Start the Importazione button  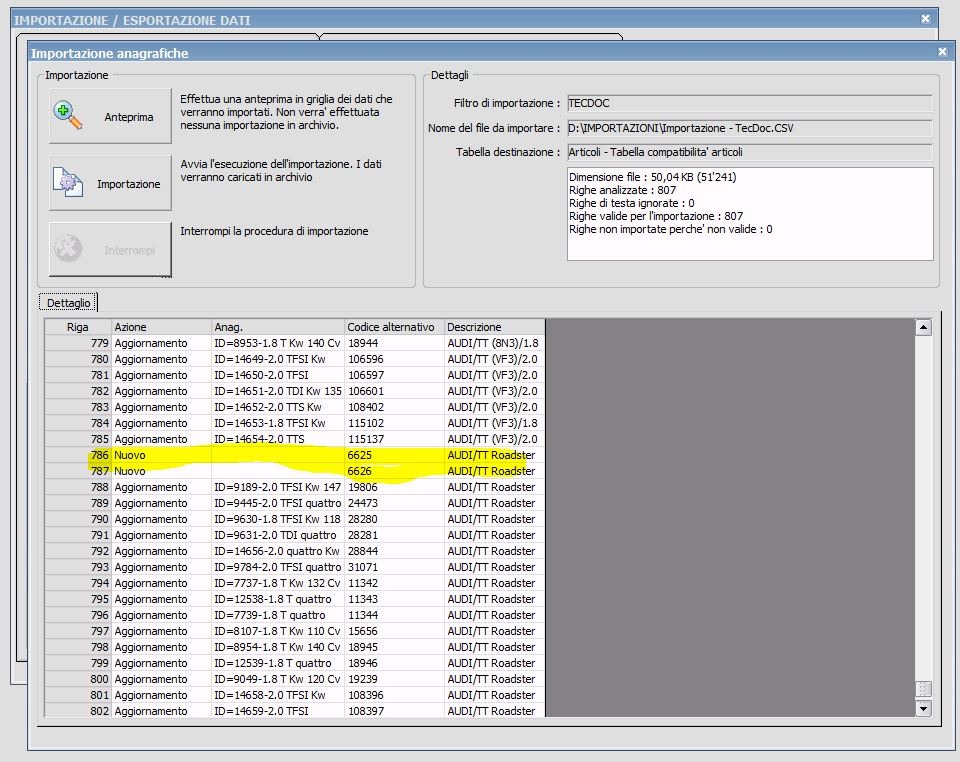click(x=110, y=183)
